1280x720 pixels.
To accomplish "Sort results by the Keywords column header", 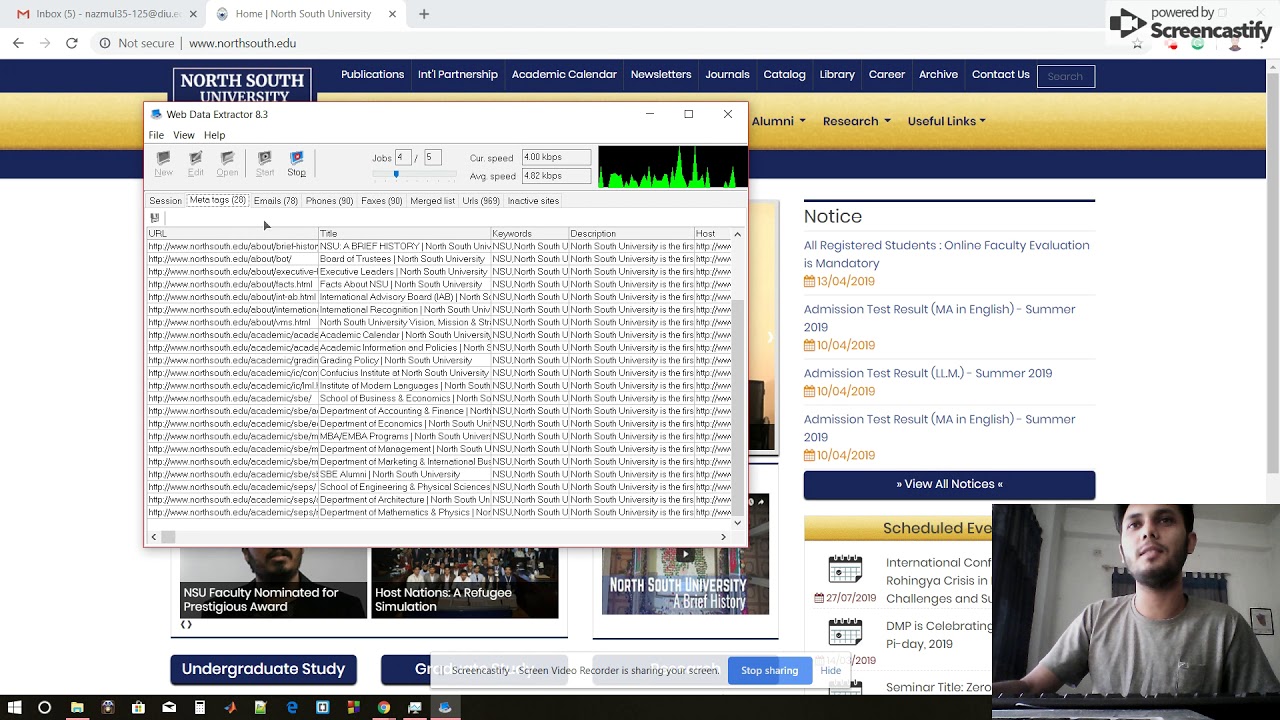I will click(529, 234).
